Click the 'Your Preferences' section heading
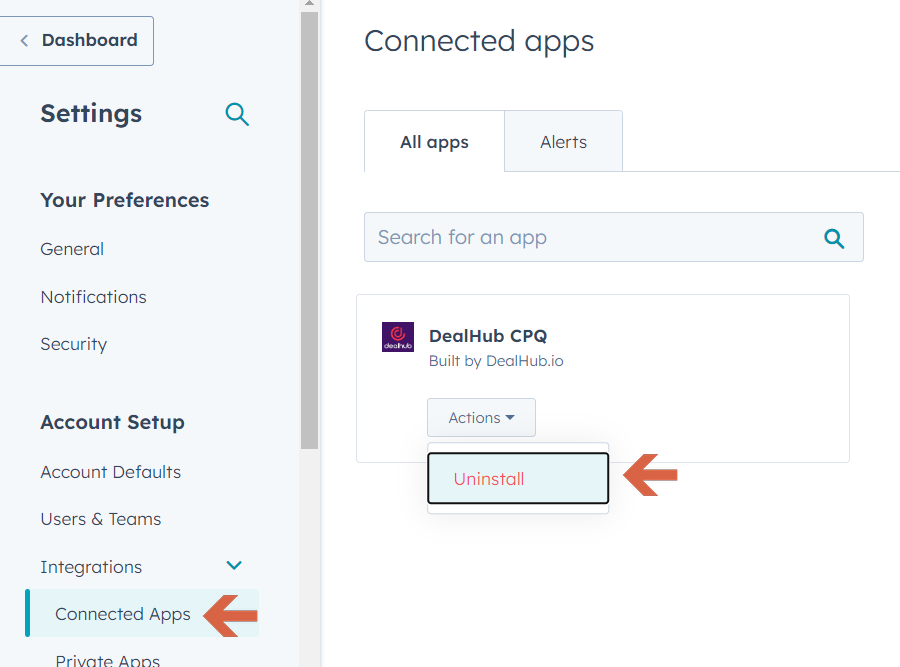The width and height of the screenshot is (900, 667). 125,200
